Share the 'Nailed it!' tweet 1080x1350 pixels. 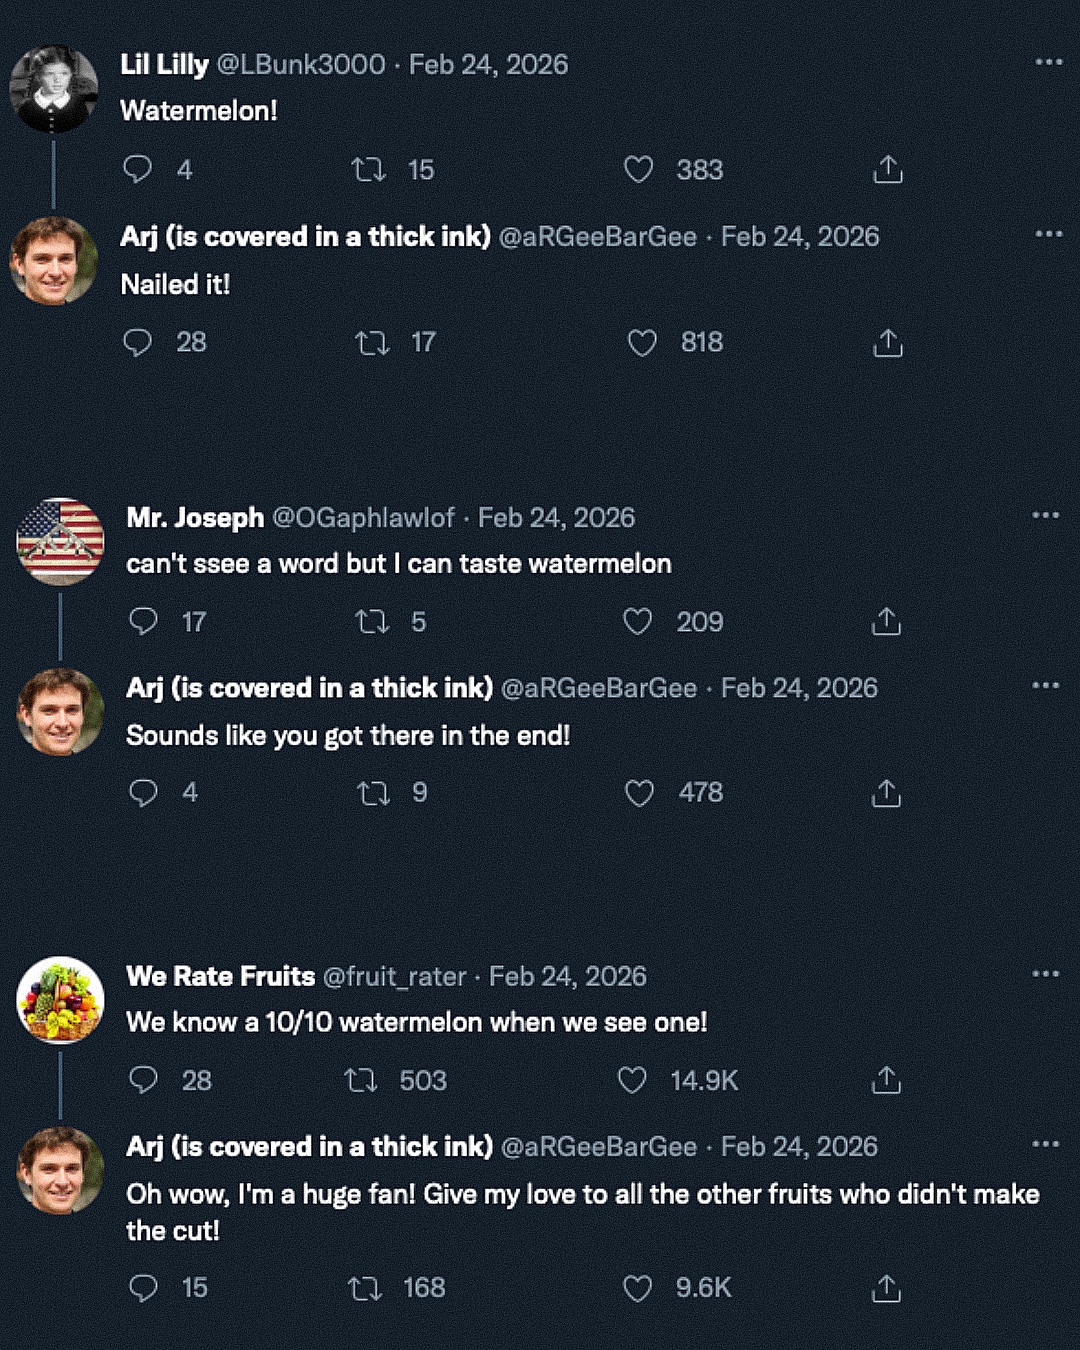887,343
